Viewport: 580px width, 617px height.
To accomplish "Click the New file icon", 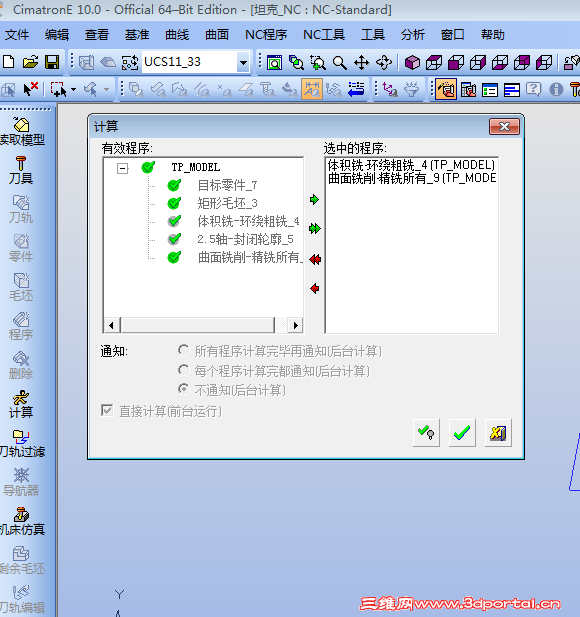I will pyautogui.click(x=9, y=62).
